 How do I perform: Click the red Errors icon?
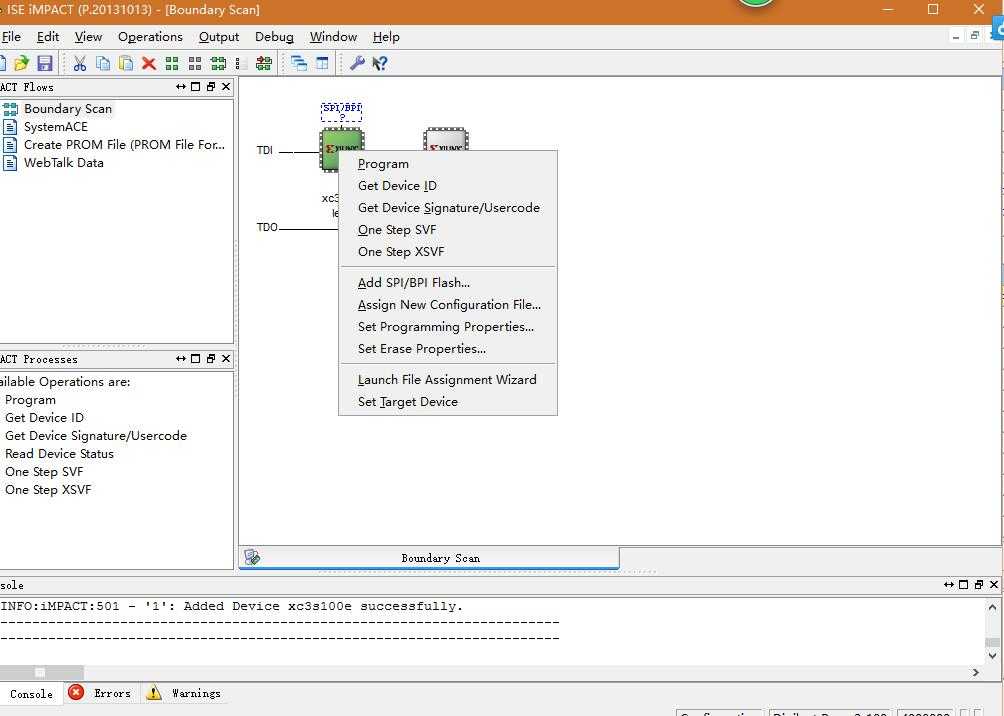pos(76,692)
